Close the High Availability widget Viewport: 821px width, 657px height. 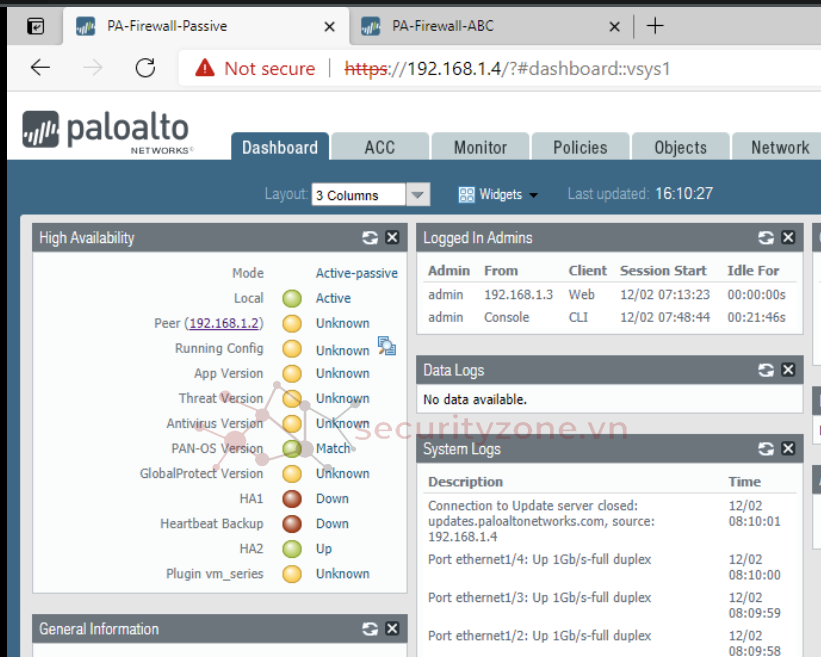pos(392,238)
